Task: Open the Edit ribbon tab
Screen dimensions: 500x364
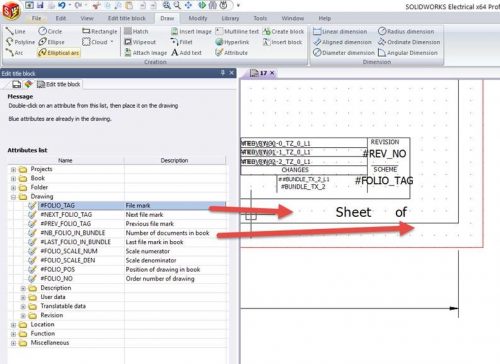Action: coord(61,18)
